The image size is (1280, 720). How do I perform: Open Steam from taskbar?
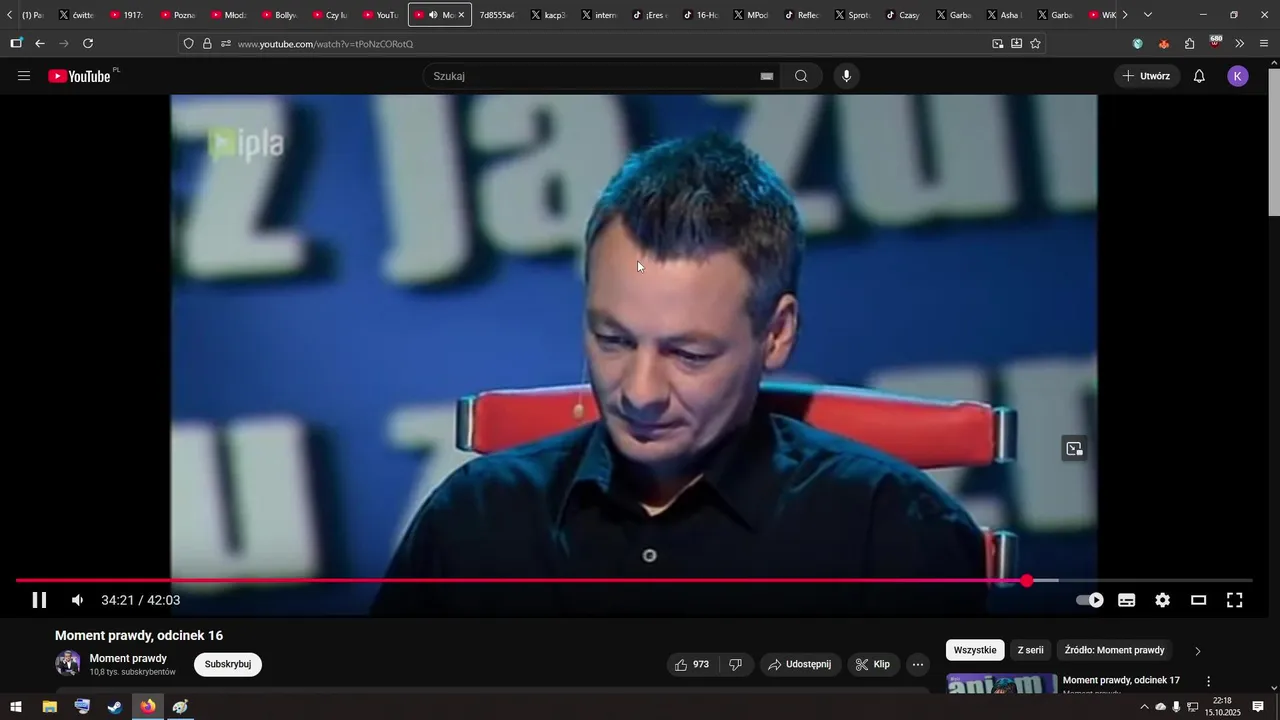coord(115,707)
